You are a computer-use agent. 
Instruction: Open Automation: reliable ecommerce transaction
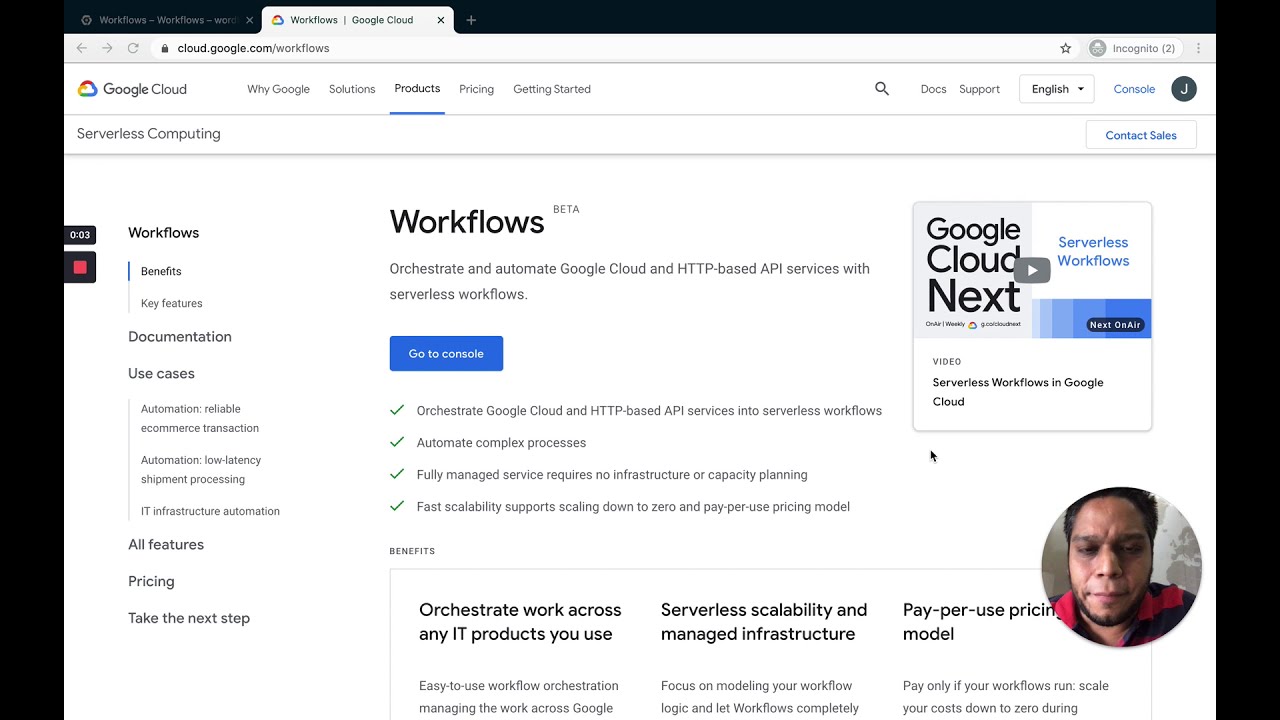(200, 418)
